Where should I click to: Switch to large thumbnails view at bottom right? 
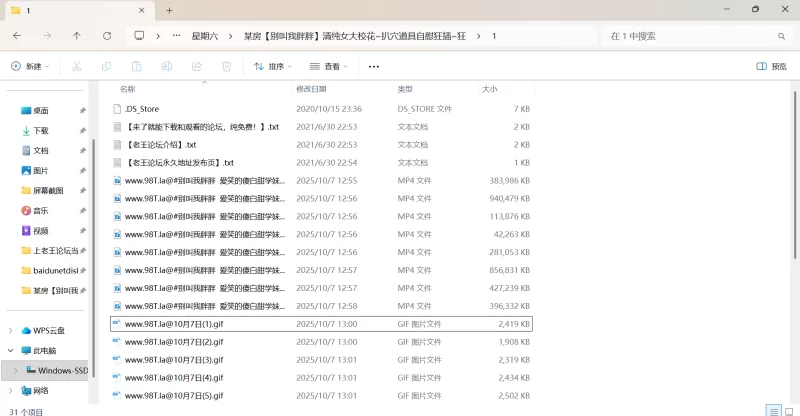click(788, 410)
